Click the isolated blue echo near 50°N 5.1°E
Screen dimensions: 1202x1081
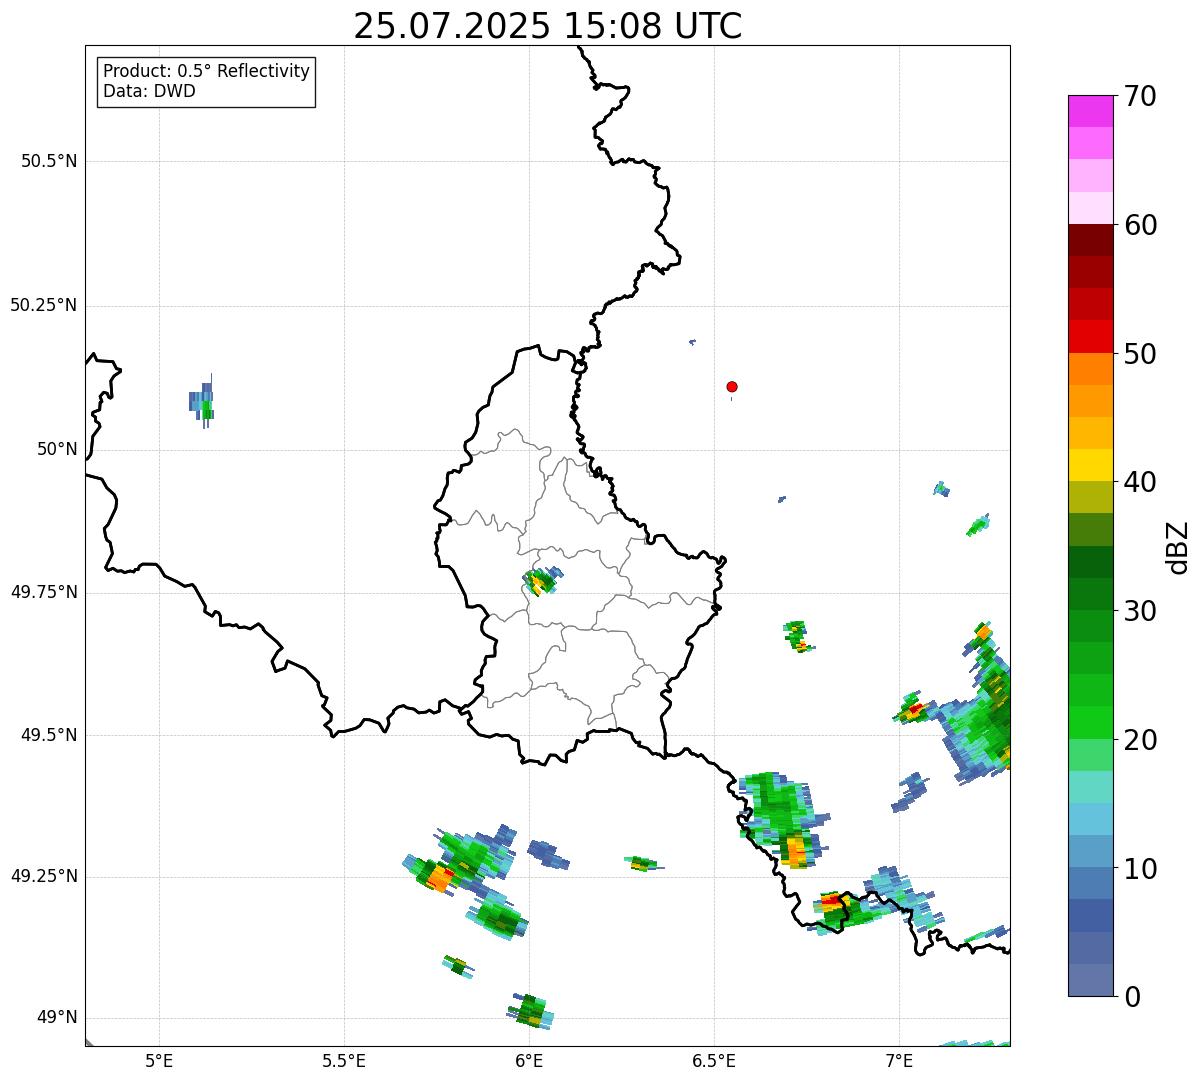point(202,402)
